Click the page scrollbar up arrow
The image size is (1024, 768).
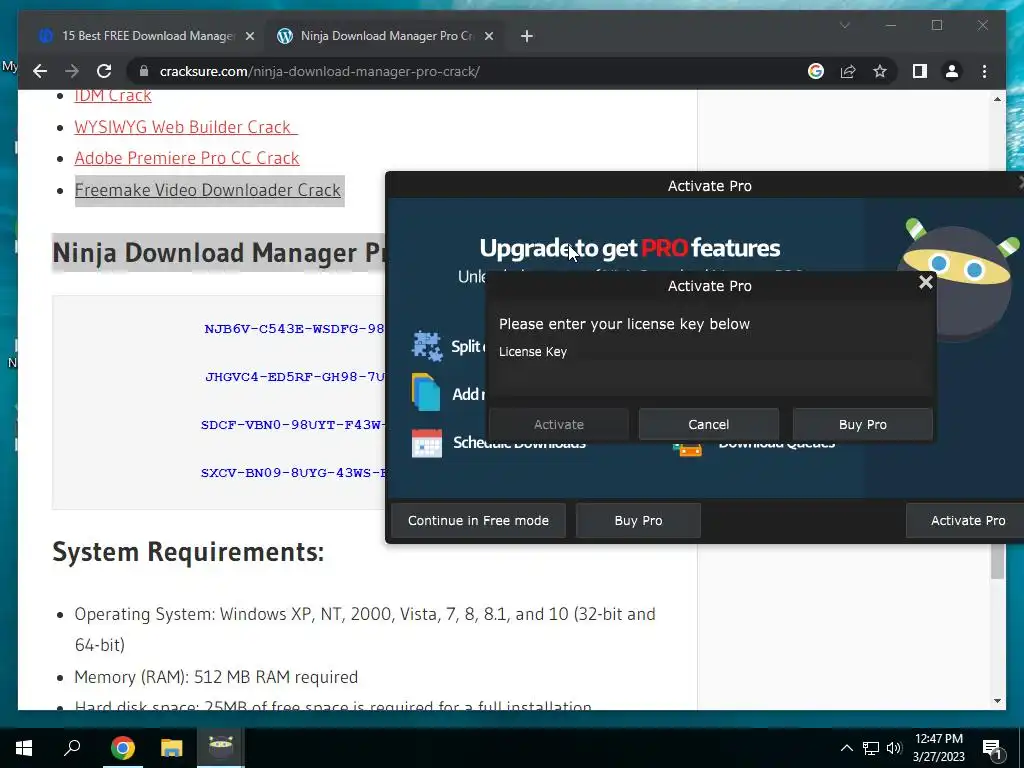(997, 99)
